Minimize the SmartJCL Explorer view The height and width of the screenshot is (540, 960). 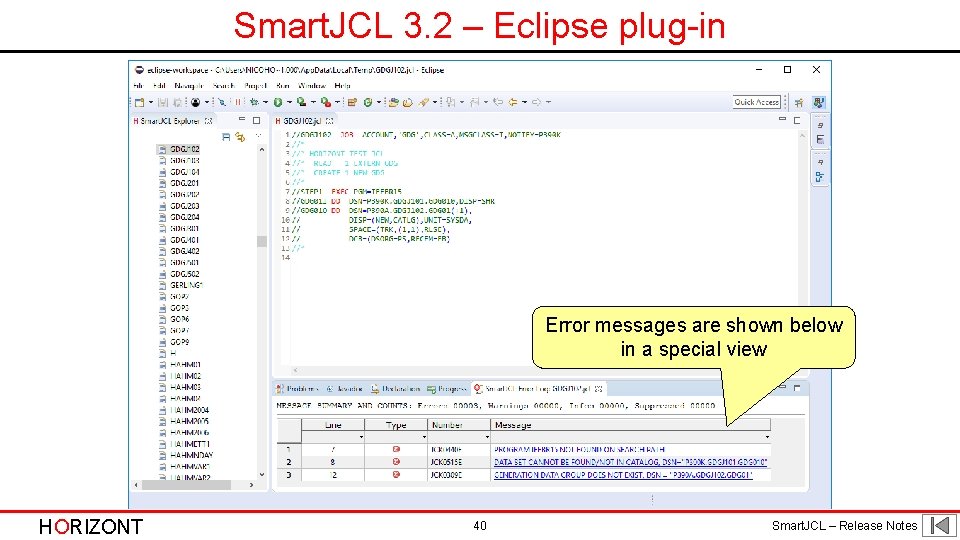click(x=242, y=120)
